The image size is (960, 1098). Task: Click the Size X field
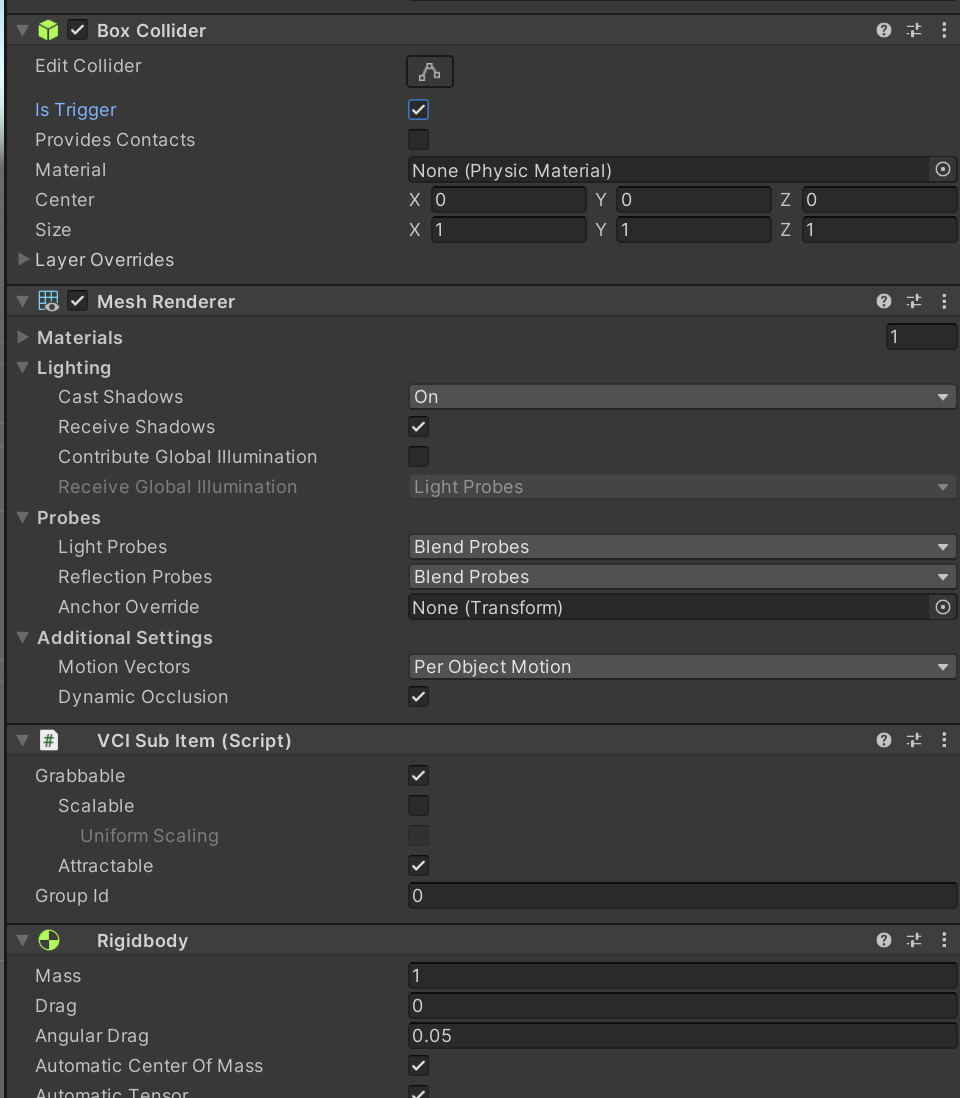click(x=508, y=230)
